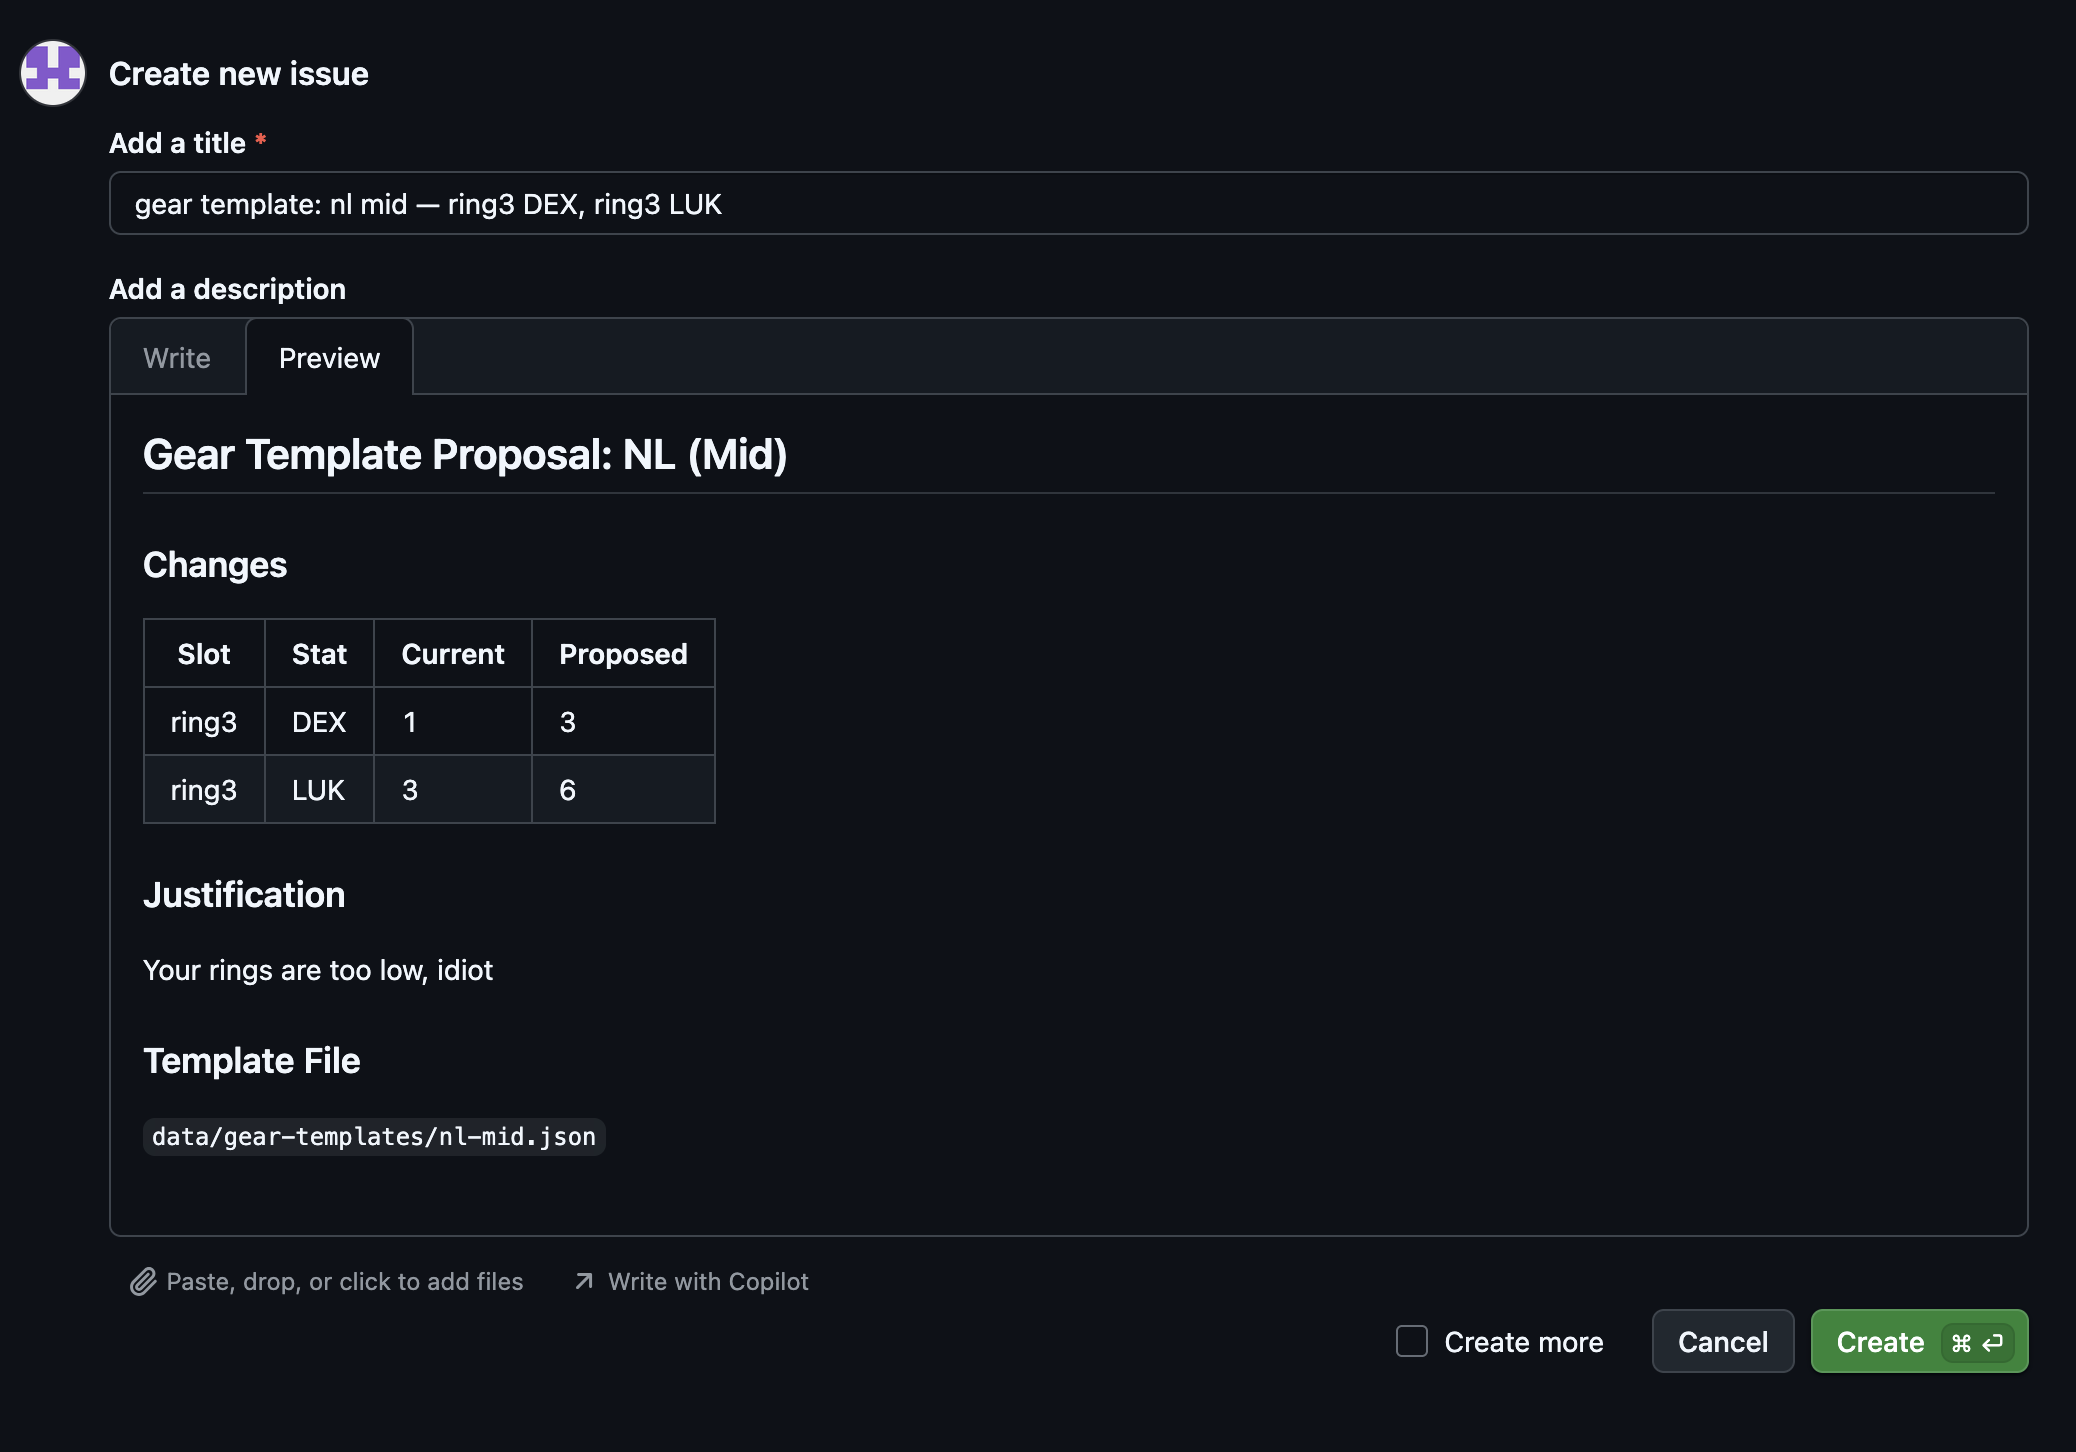2076x1452 pixels.
Task: Click the LUK cell in table
Action: [318, 790]
